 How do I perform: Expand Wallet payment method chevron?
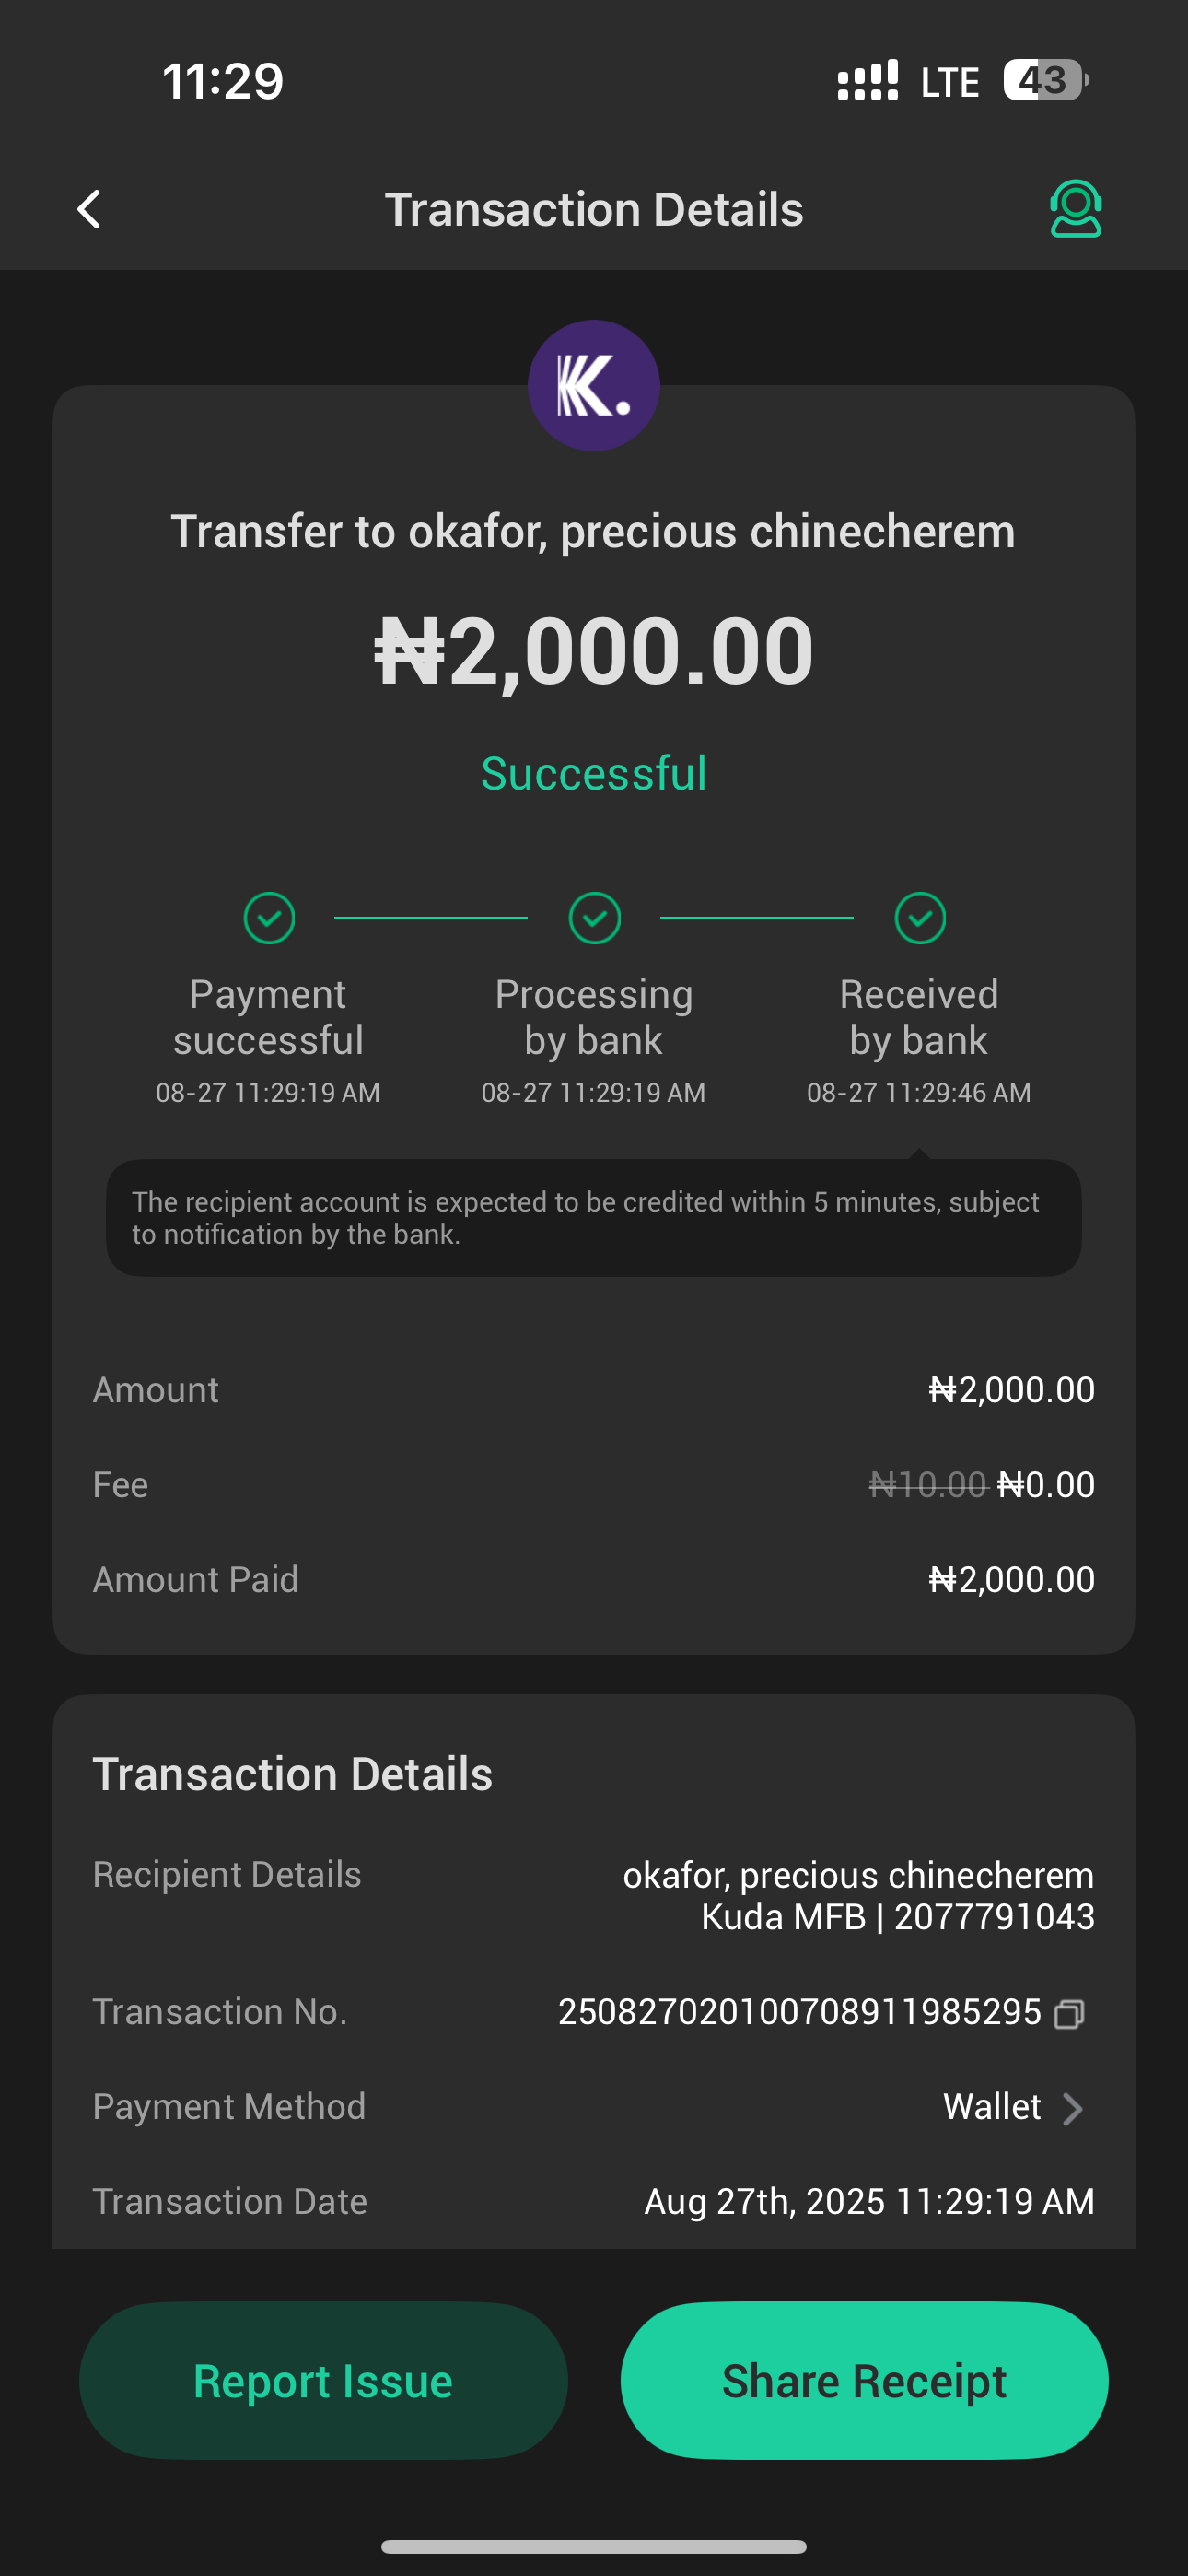pyautogui.click(x=1073, y=2108)
